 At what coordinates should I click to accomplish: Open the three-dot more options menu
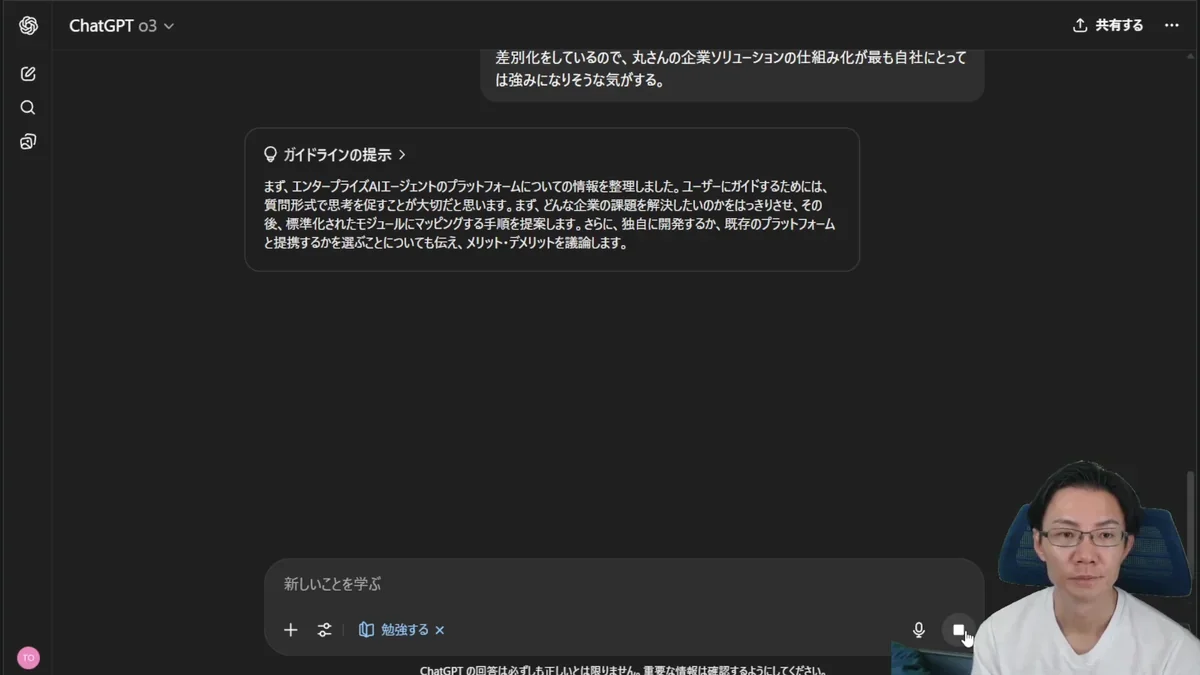[x=1172, y=26]
